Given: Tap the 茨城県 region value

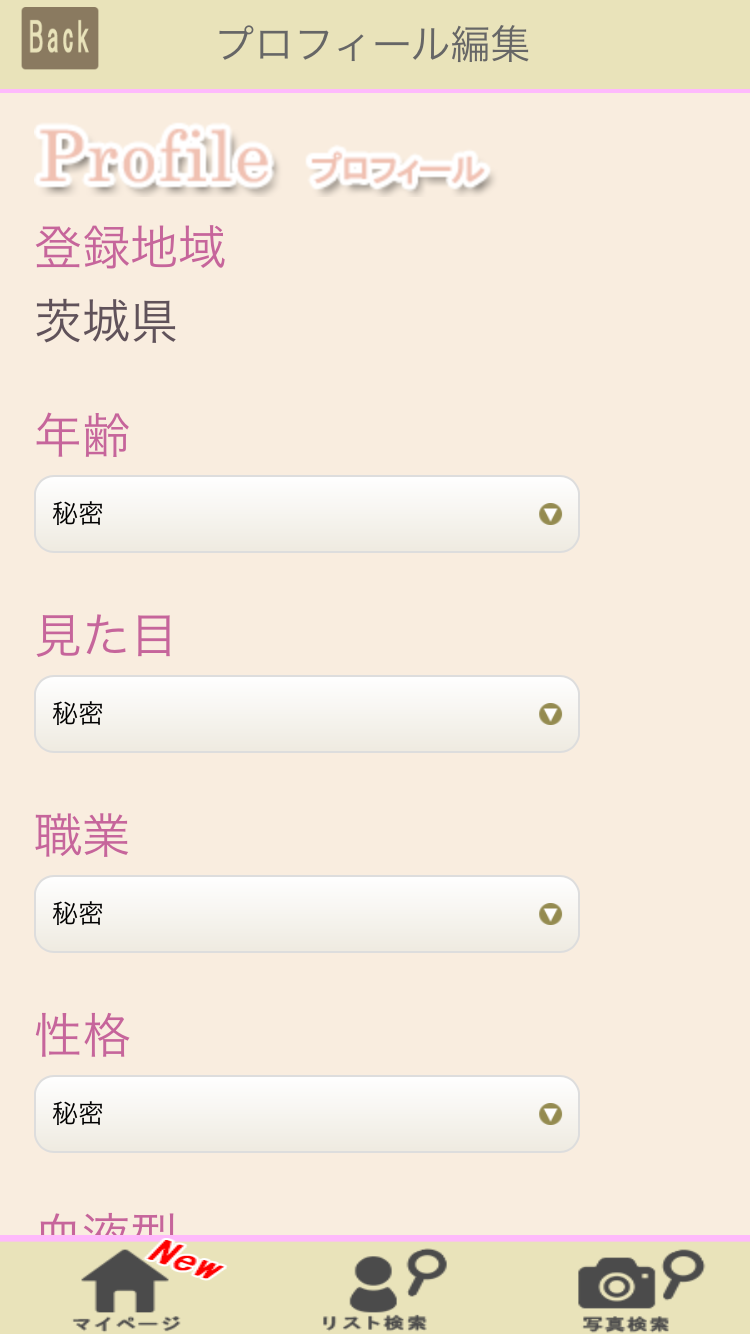Looking at the screenshot, I should (x=106, y=322).
